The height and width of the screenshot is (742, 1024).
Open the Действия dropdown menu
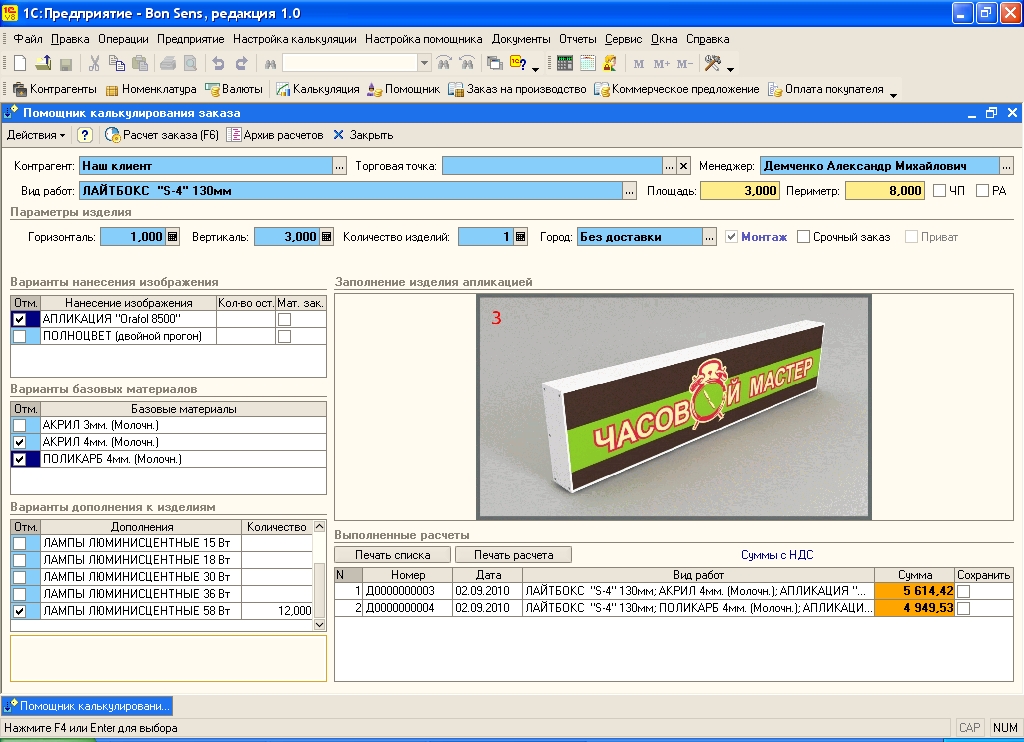click(x=36, y=135)
